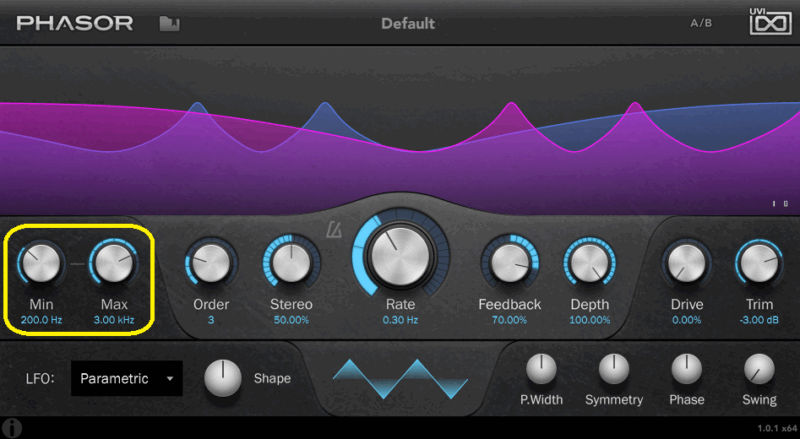Click the -3.00 dB Trim value
The image size is (800, 439).
759,321
